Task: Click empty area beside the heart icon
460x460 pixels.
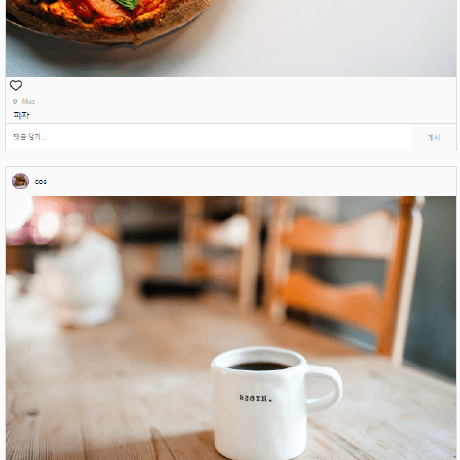Action: click(x=233, y=85)
